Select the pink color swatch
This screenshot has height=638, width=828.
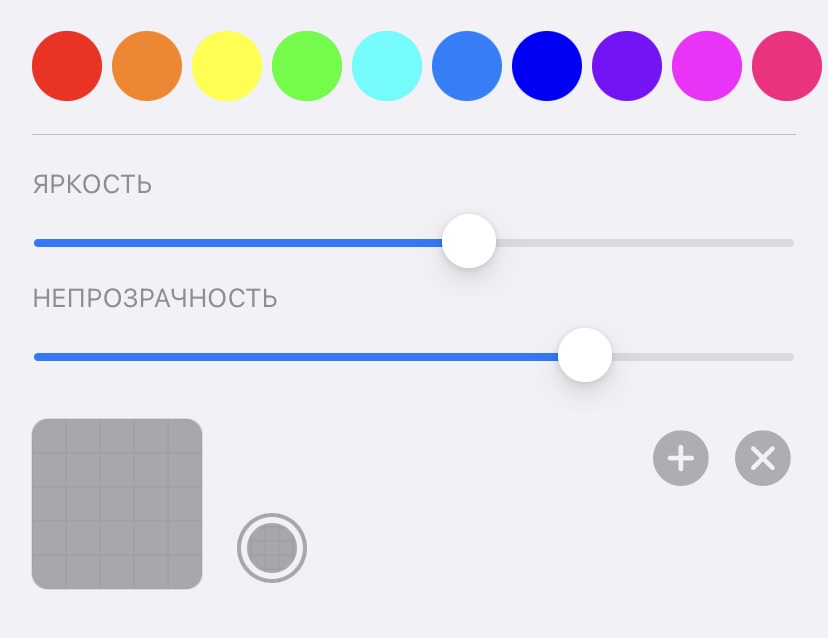(787, 65)
